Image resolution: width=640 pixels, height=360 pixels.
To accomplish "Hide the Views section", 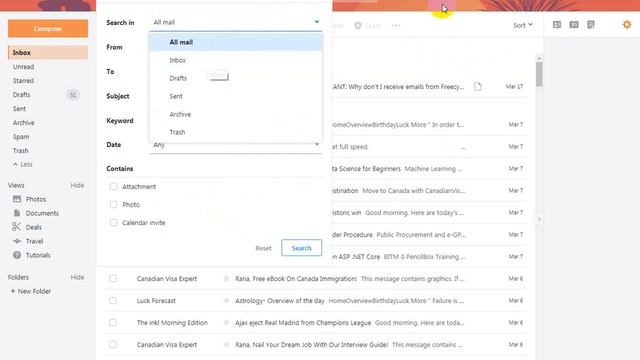I will click(x=77, y=185).
